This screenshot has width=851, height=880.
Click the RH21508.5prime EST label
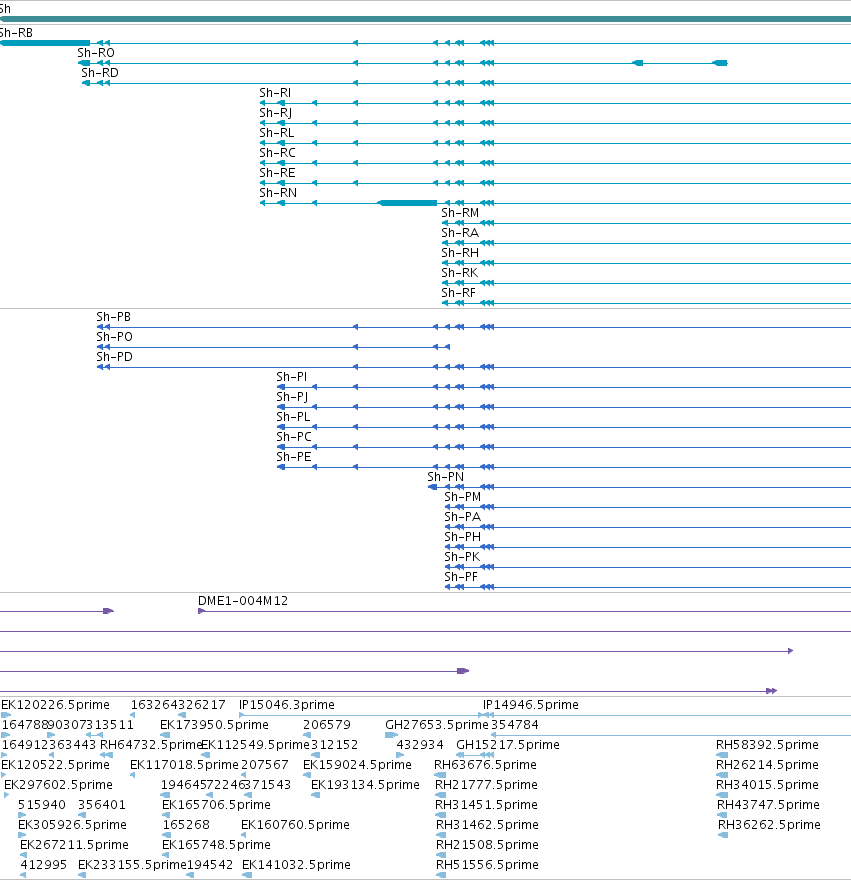(x=487, y=845)
